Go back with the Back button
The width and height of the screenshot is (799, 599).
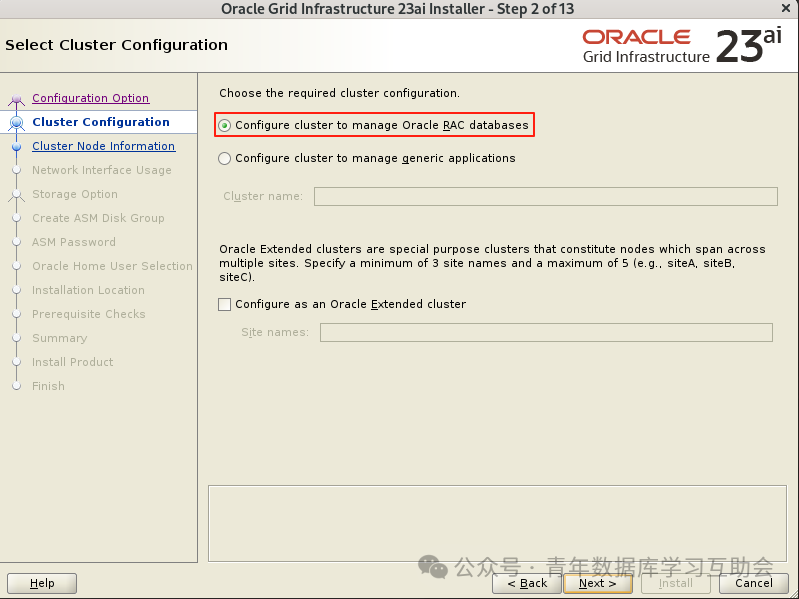pos(527,583)
